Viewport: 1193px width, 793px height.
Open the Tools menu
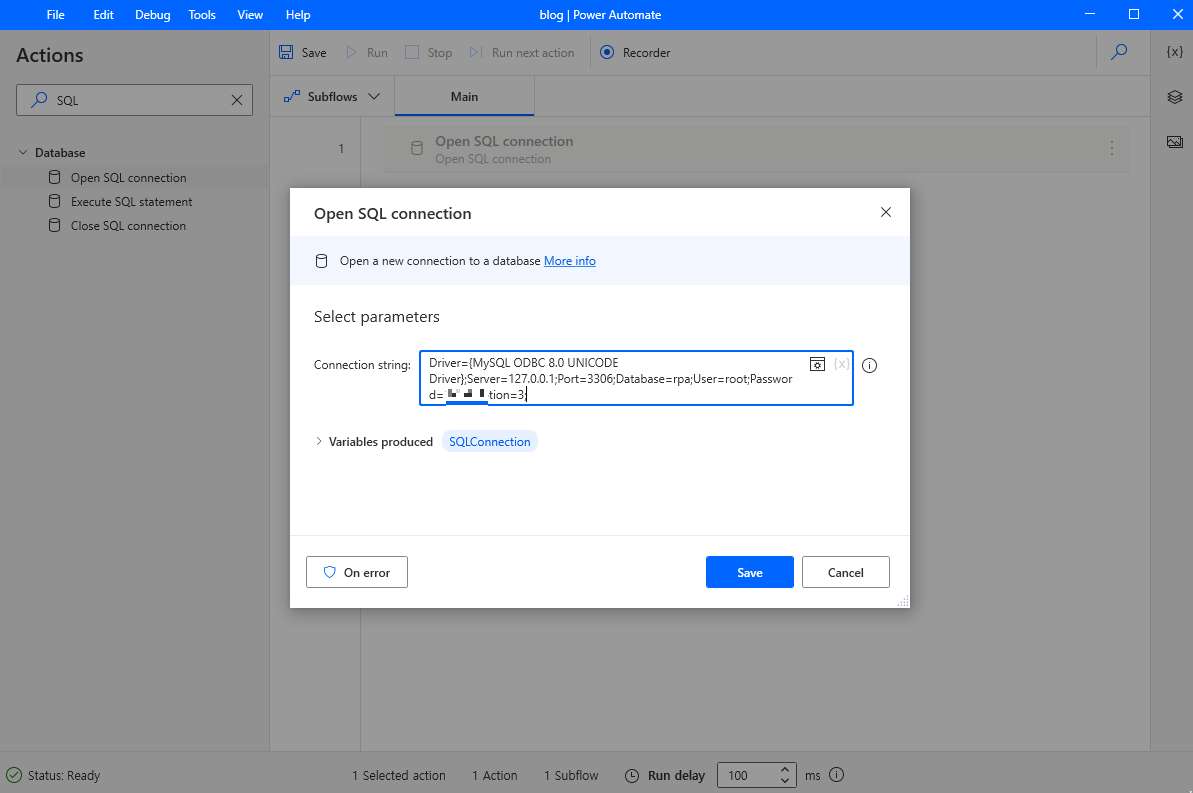coord(202,14)
